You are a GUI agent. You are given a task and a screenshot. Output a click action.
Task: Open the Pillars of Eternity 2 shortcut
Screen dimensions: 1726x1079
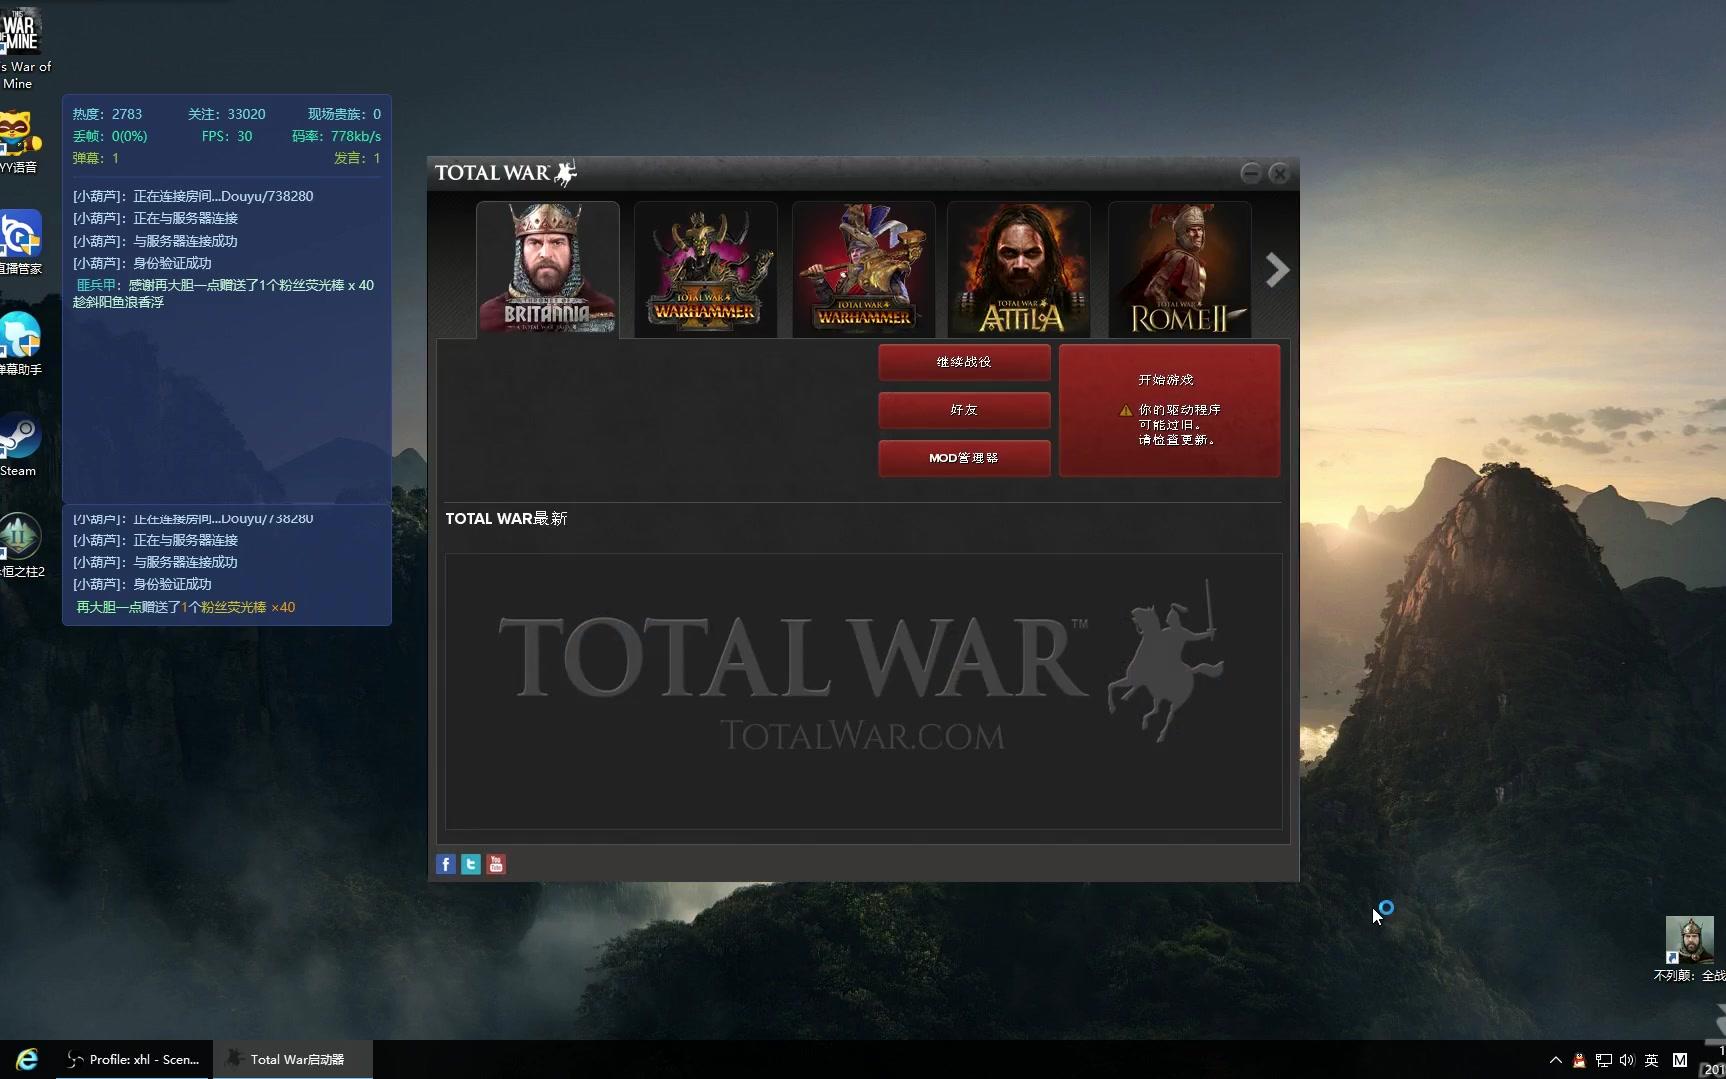coord(20,546)
